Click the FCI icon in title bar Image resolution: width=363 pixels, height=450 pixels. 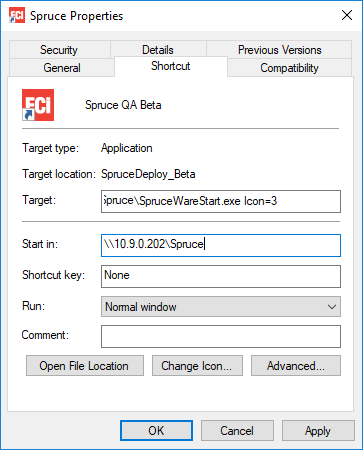coord(17,15)
